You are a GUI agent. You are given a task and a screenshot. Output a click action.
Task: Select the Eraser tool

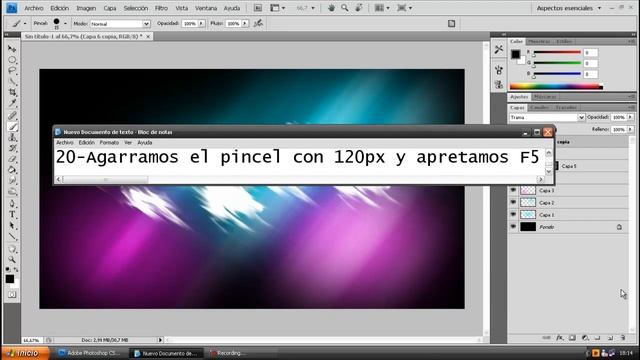point(12,159)
